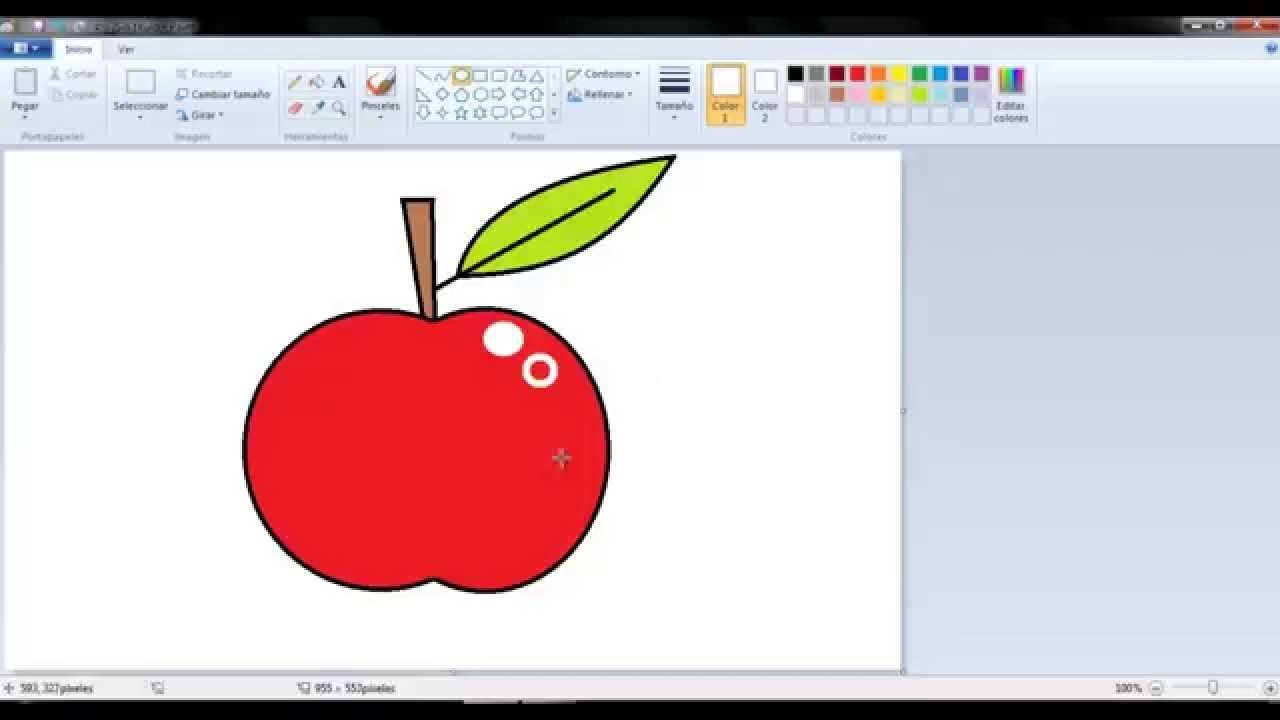Screen dimensions: 1280x720
Task: Activate the Color 2 selector
Action: pos(765,95)
